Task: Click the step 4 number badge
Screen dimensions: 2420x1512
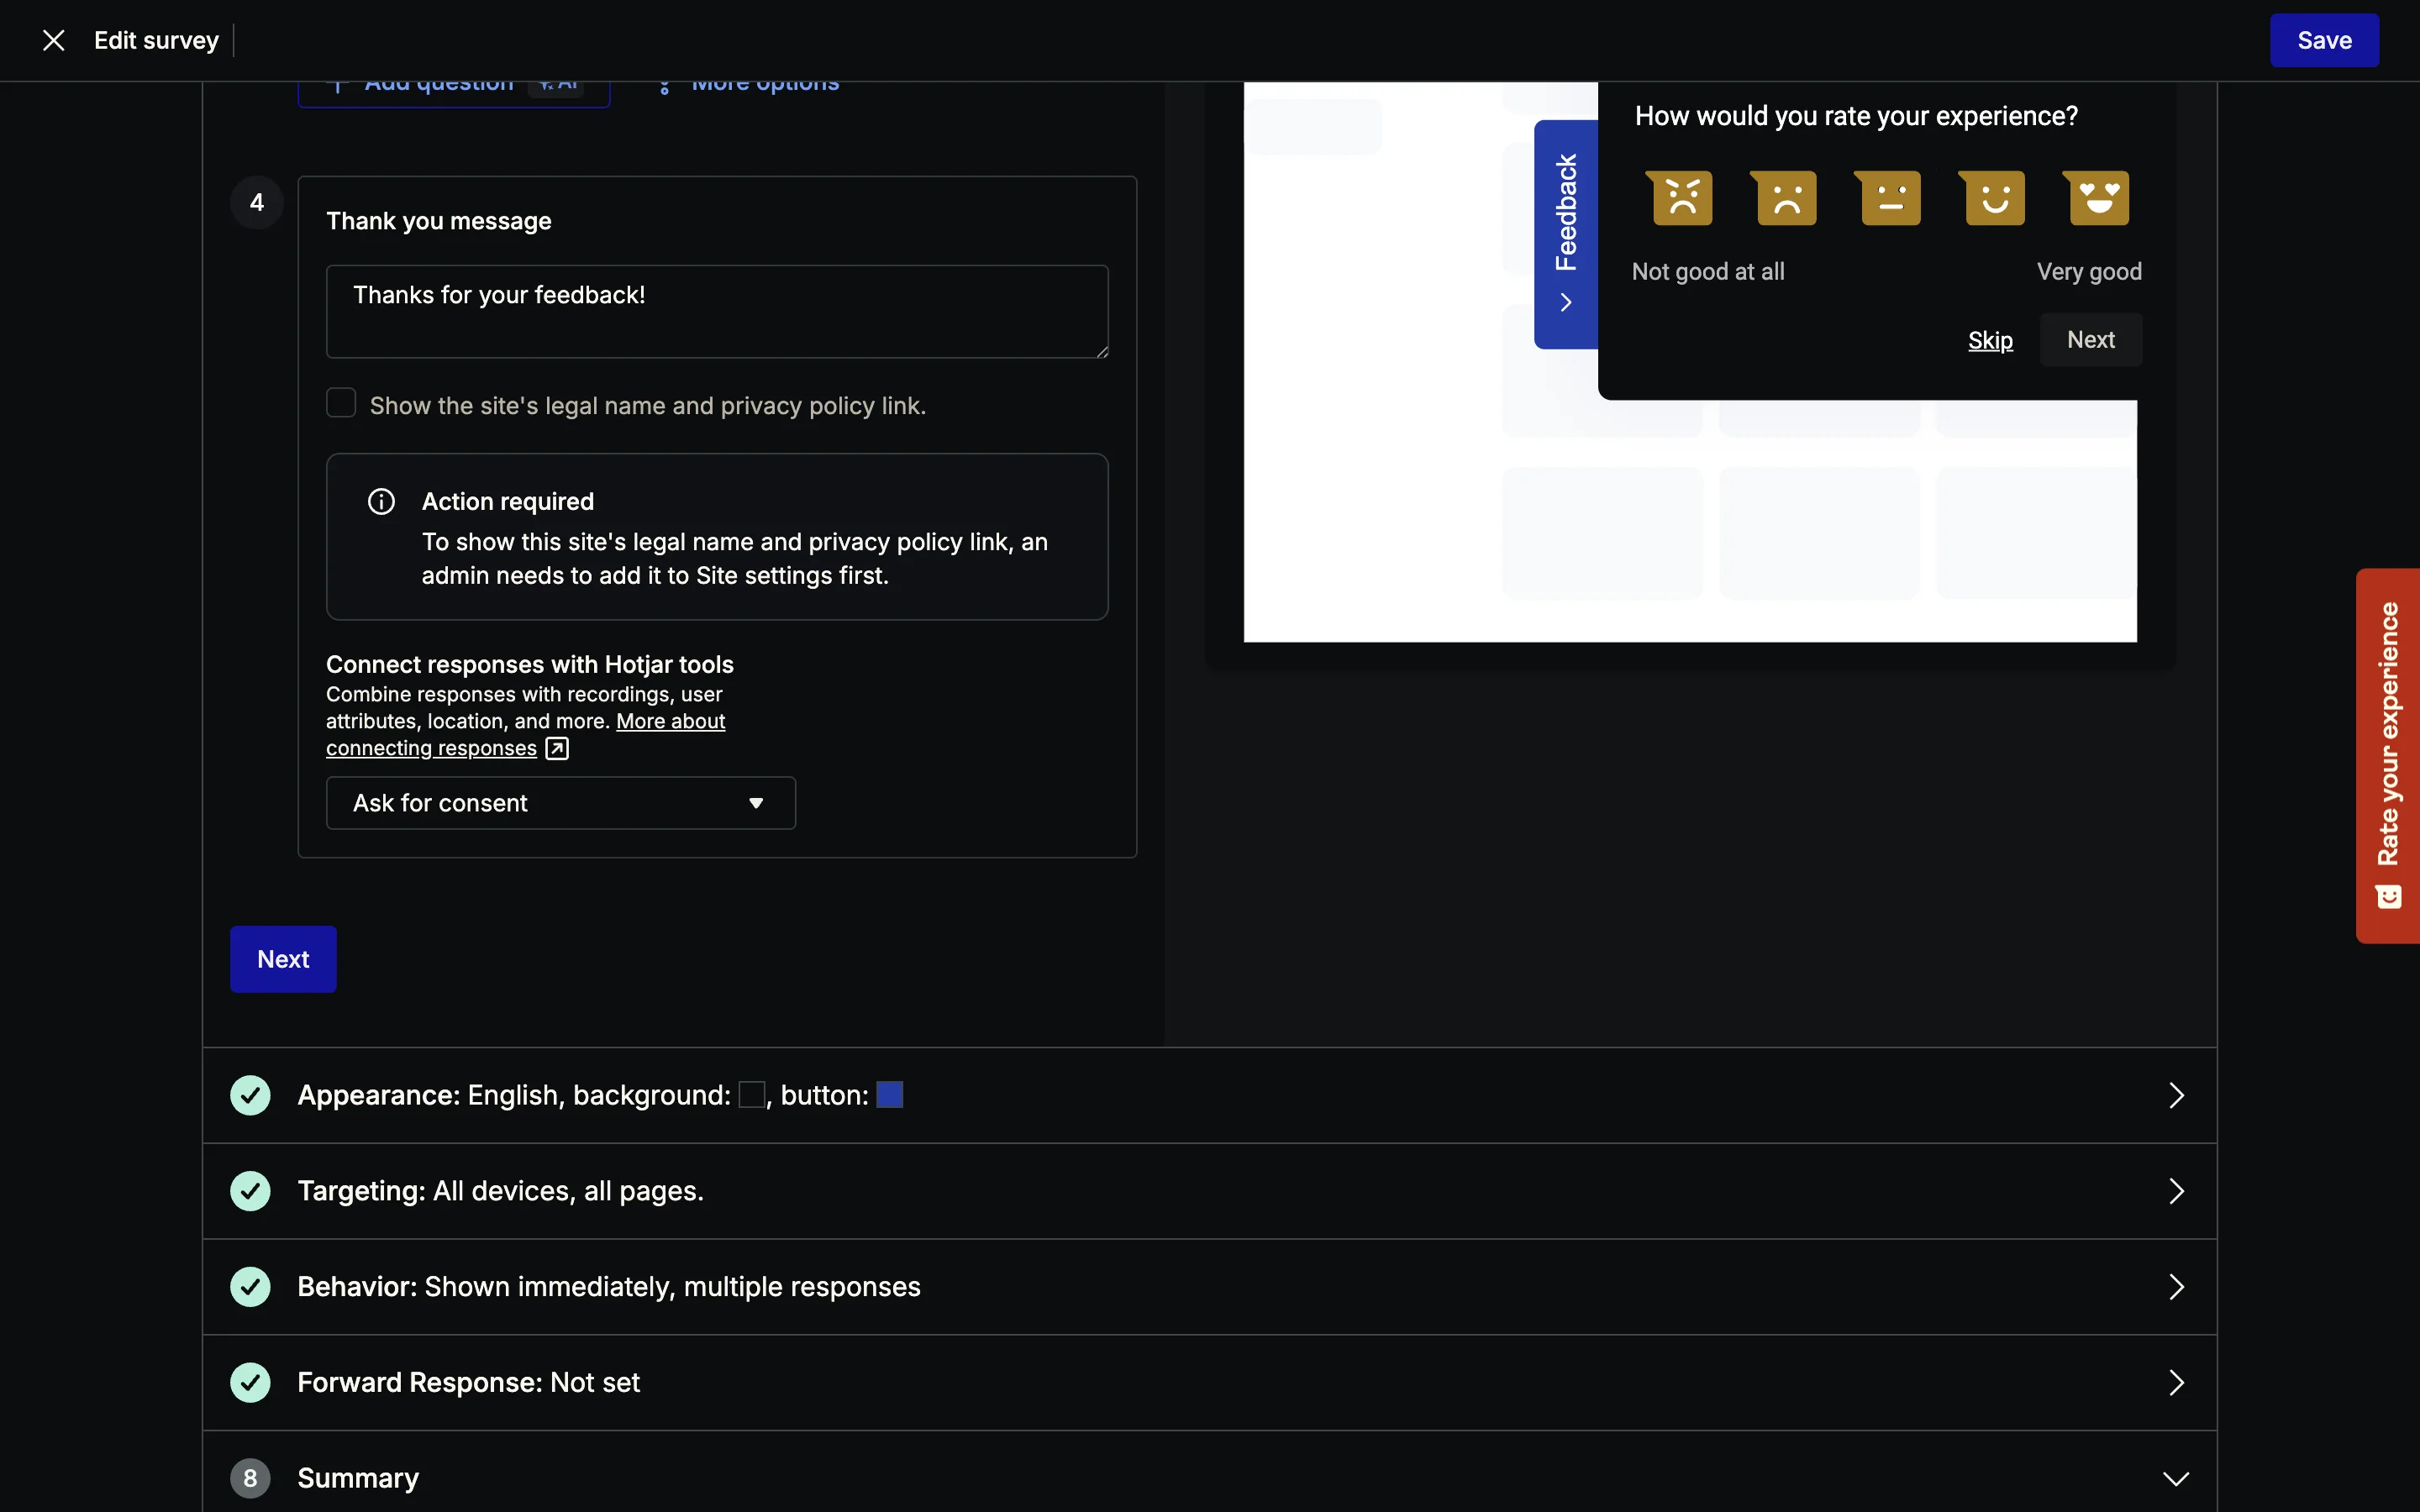Action: click(x=257, y=203)
